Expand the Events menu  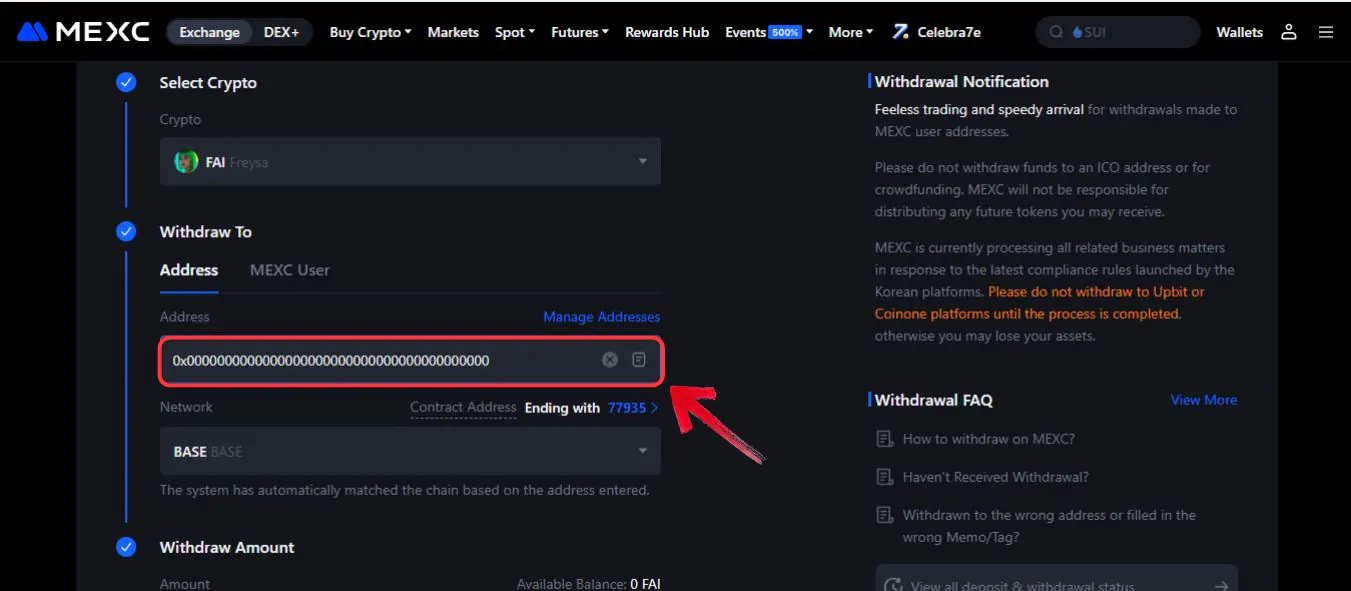point(769,32)
